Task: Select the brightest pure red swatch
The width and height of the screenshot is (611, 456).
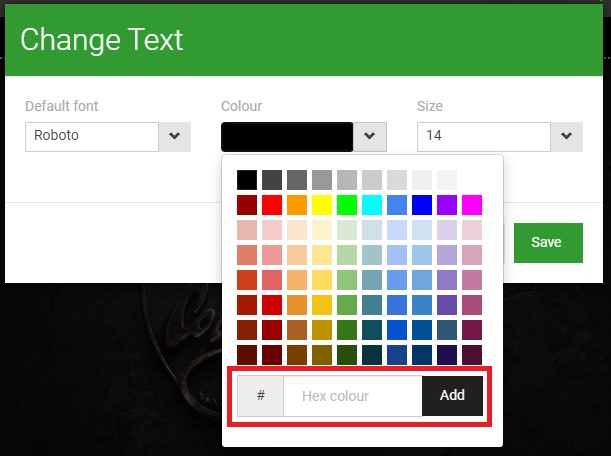Action: pos(272,205)
